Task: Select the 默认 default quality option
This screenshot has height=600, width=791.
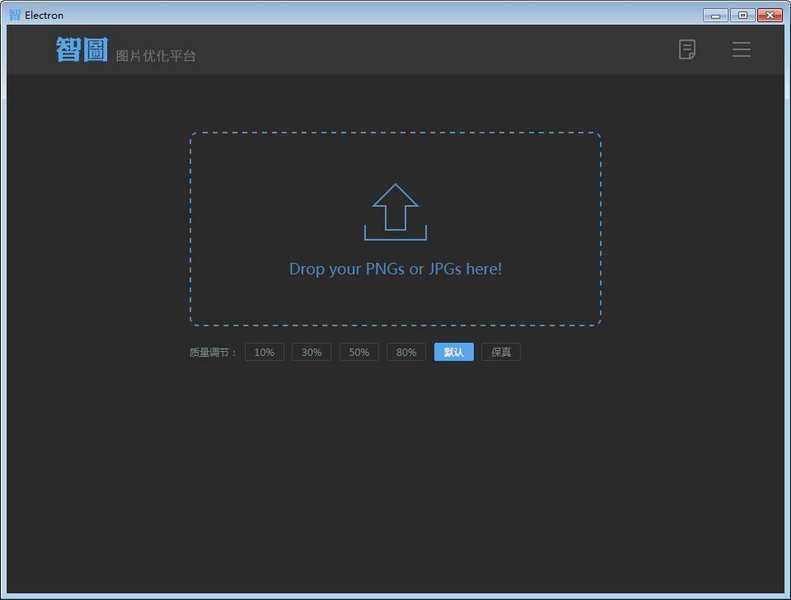Action: [x=454, y=352]
